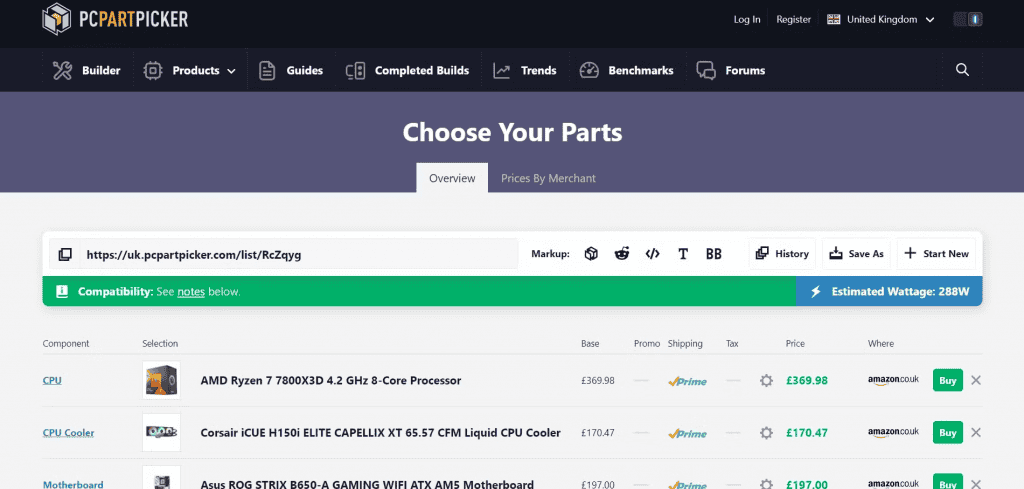Select the BBCode markup icon
Screen dimensions: 1024x489
click(714, 254)
